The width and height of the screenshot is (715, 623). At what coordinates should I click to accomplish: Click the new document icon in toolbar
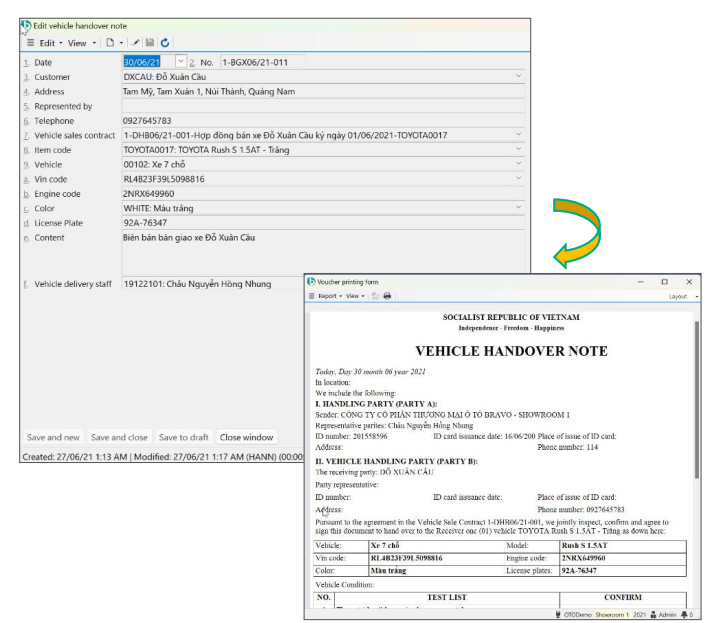[x=110, y=43]
